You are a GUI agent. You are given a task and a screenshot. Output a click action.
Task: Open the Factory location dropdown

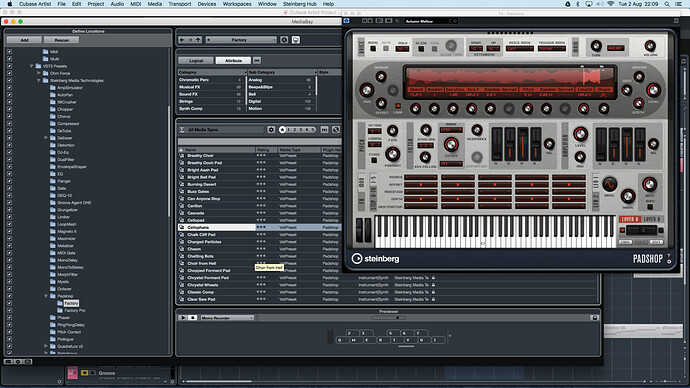coord(241,40)
